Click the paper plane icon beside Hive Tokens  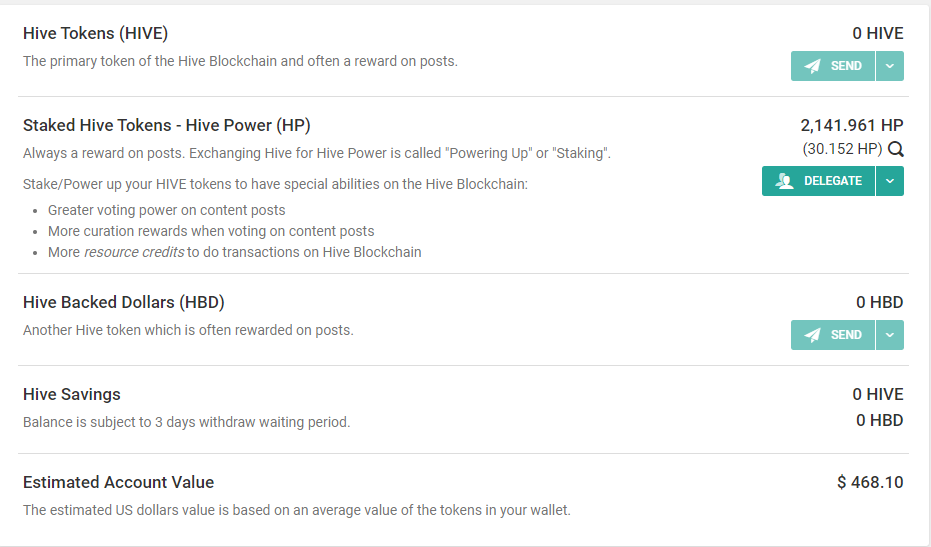click(812, 66)
